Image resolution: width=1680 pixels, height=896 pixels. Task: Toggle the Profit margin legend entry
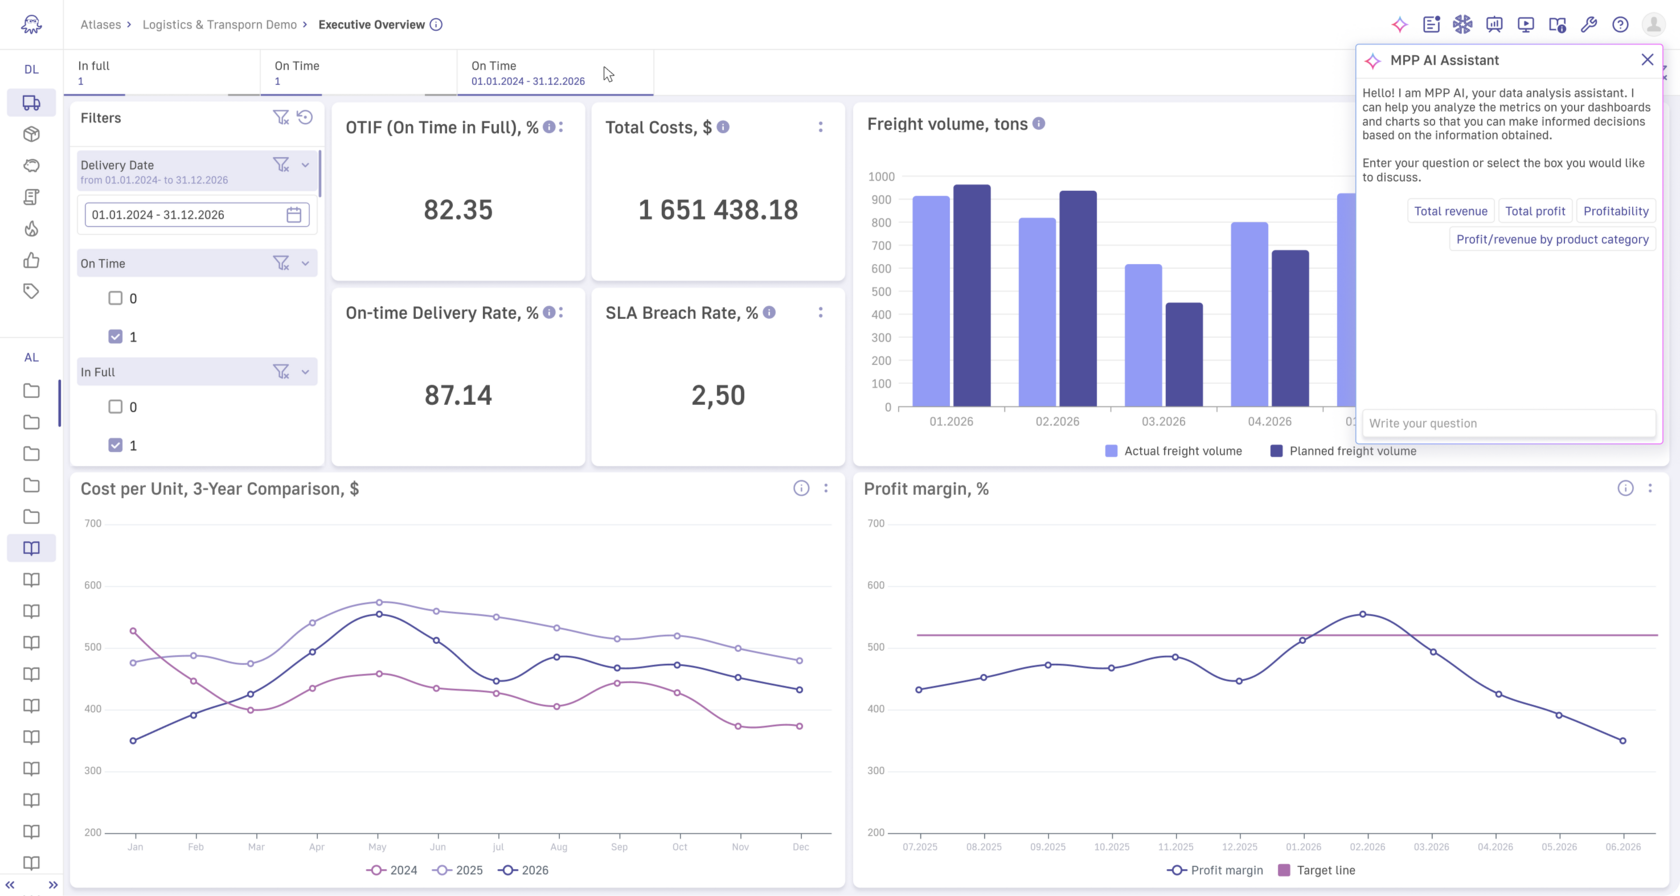[1215, 870]
